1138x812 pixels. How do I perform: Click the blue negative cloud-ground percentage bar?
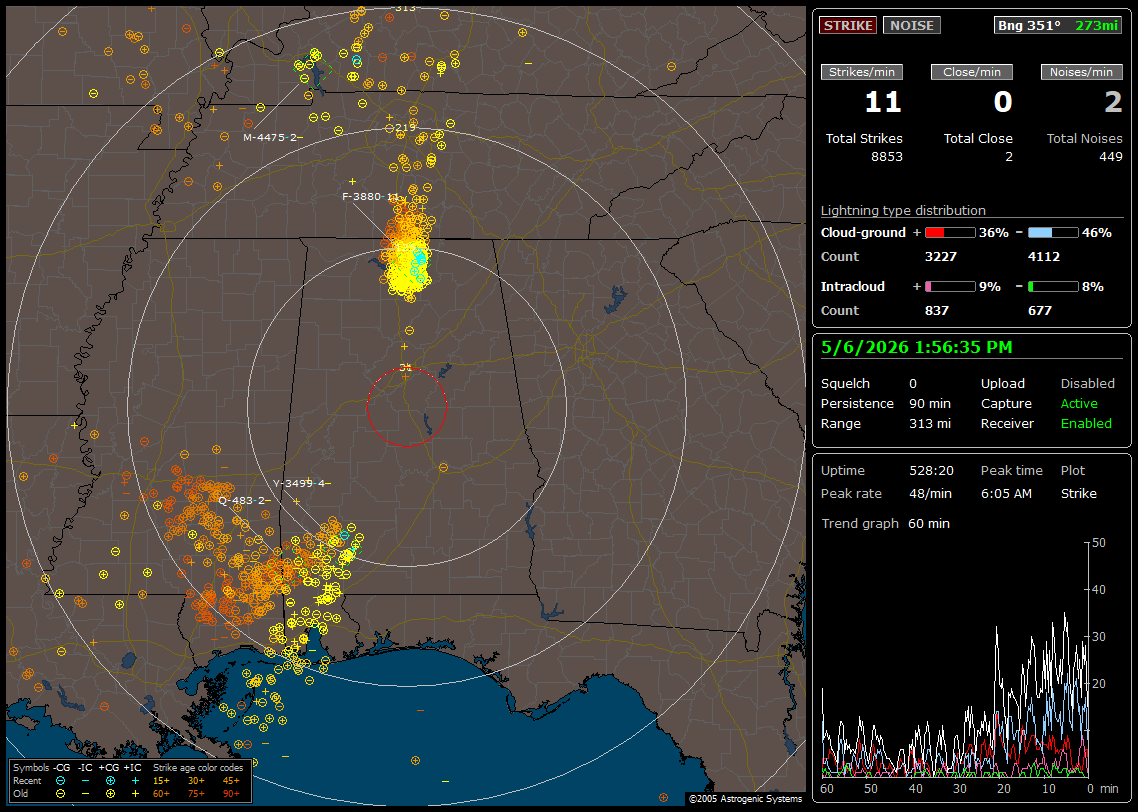tap(1053, 233)
